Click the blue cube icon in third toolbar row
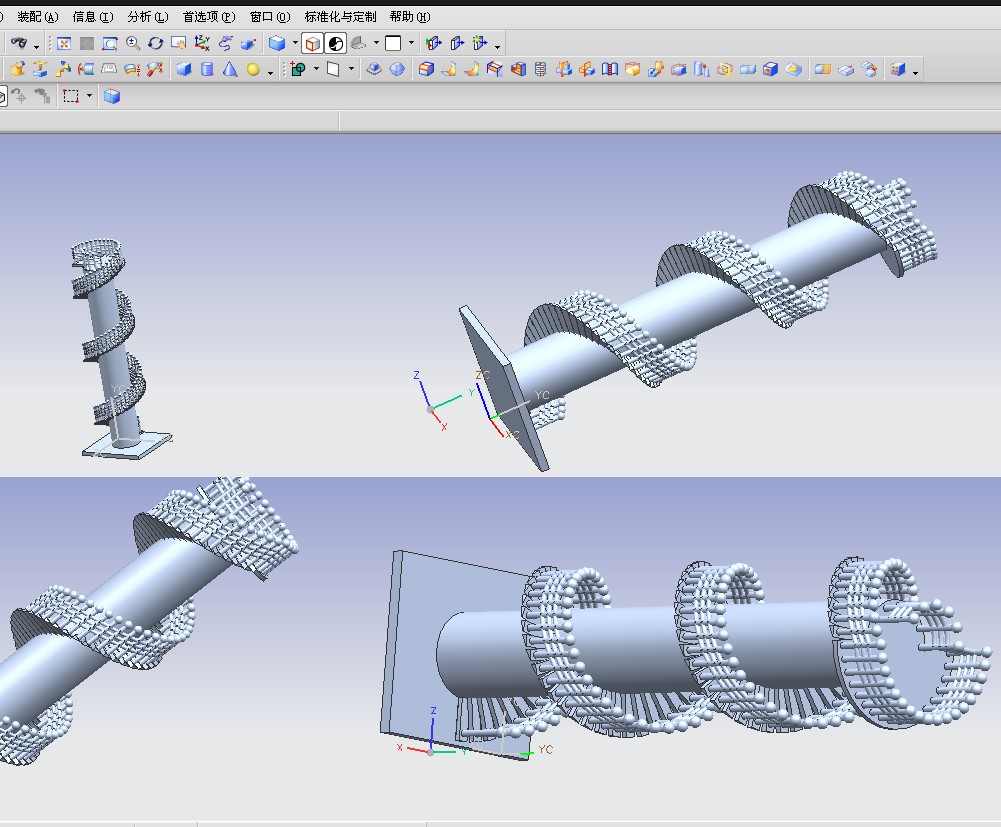1001x827 pixels. (x=112, y=96)
